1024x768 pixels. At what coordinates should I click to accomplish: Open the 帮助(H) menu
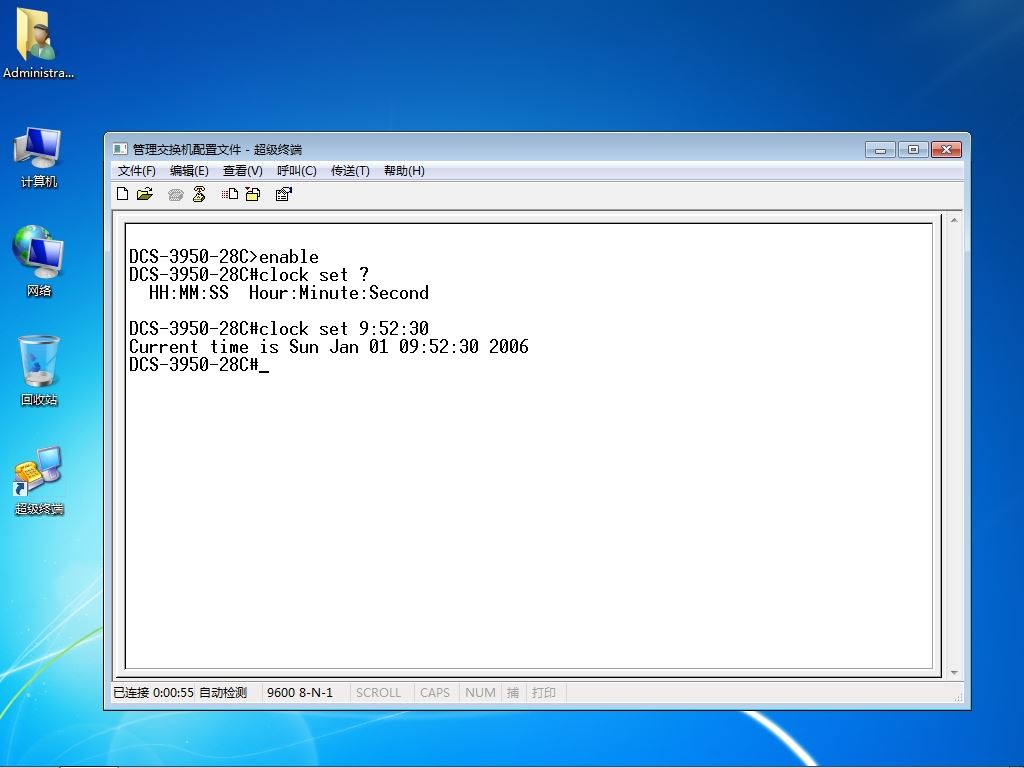(404, 171)
